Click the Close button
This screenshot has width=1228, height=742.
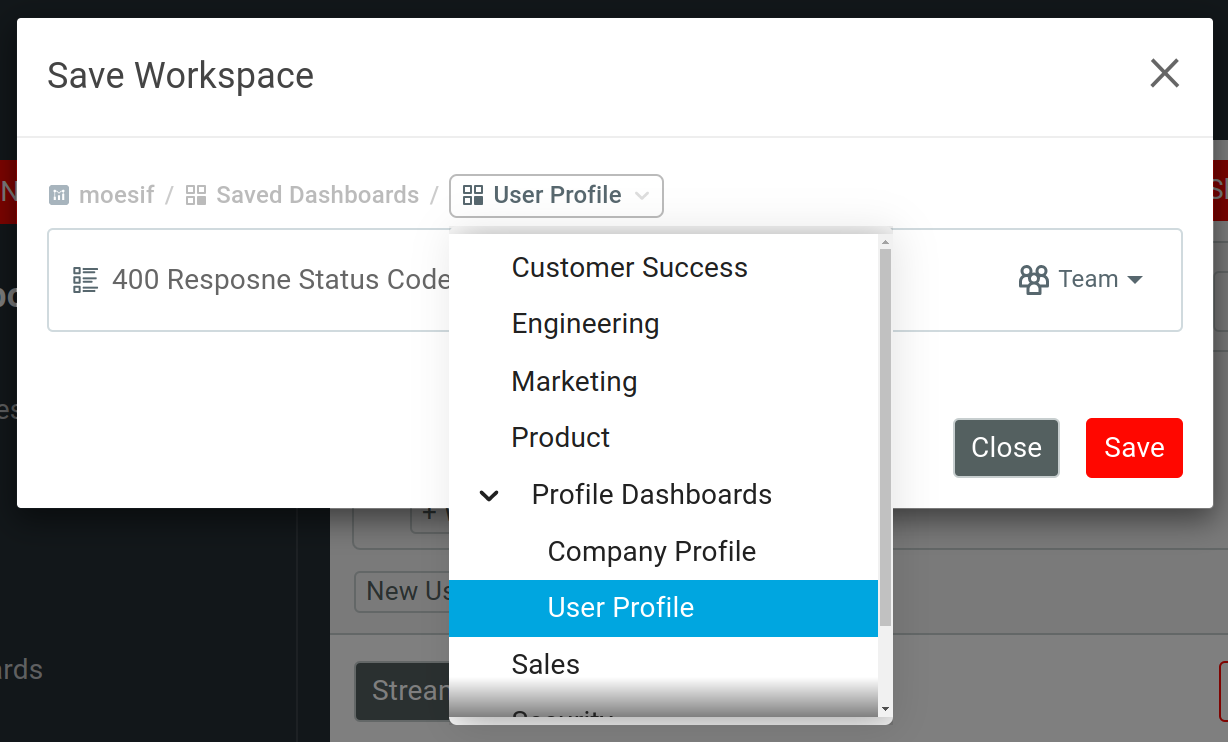[1006, 447]
